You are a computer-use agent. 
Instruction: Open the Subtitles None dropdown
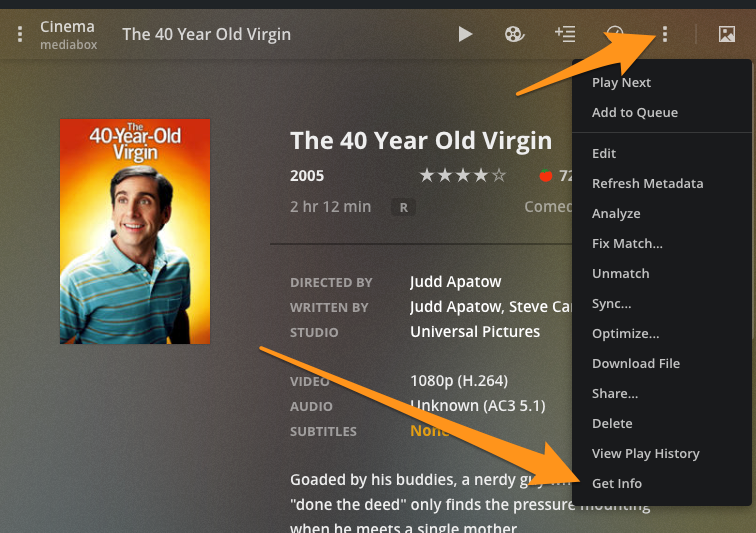pyautogui.click(x=429, y=431)
